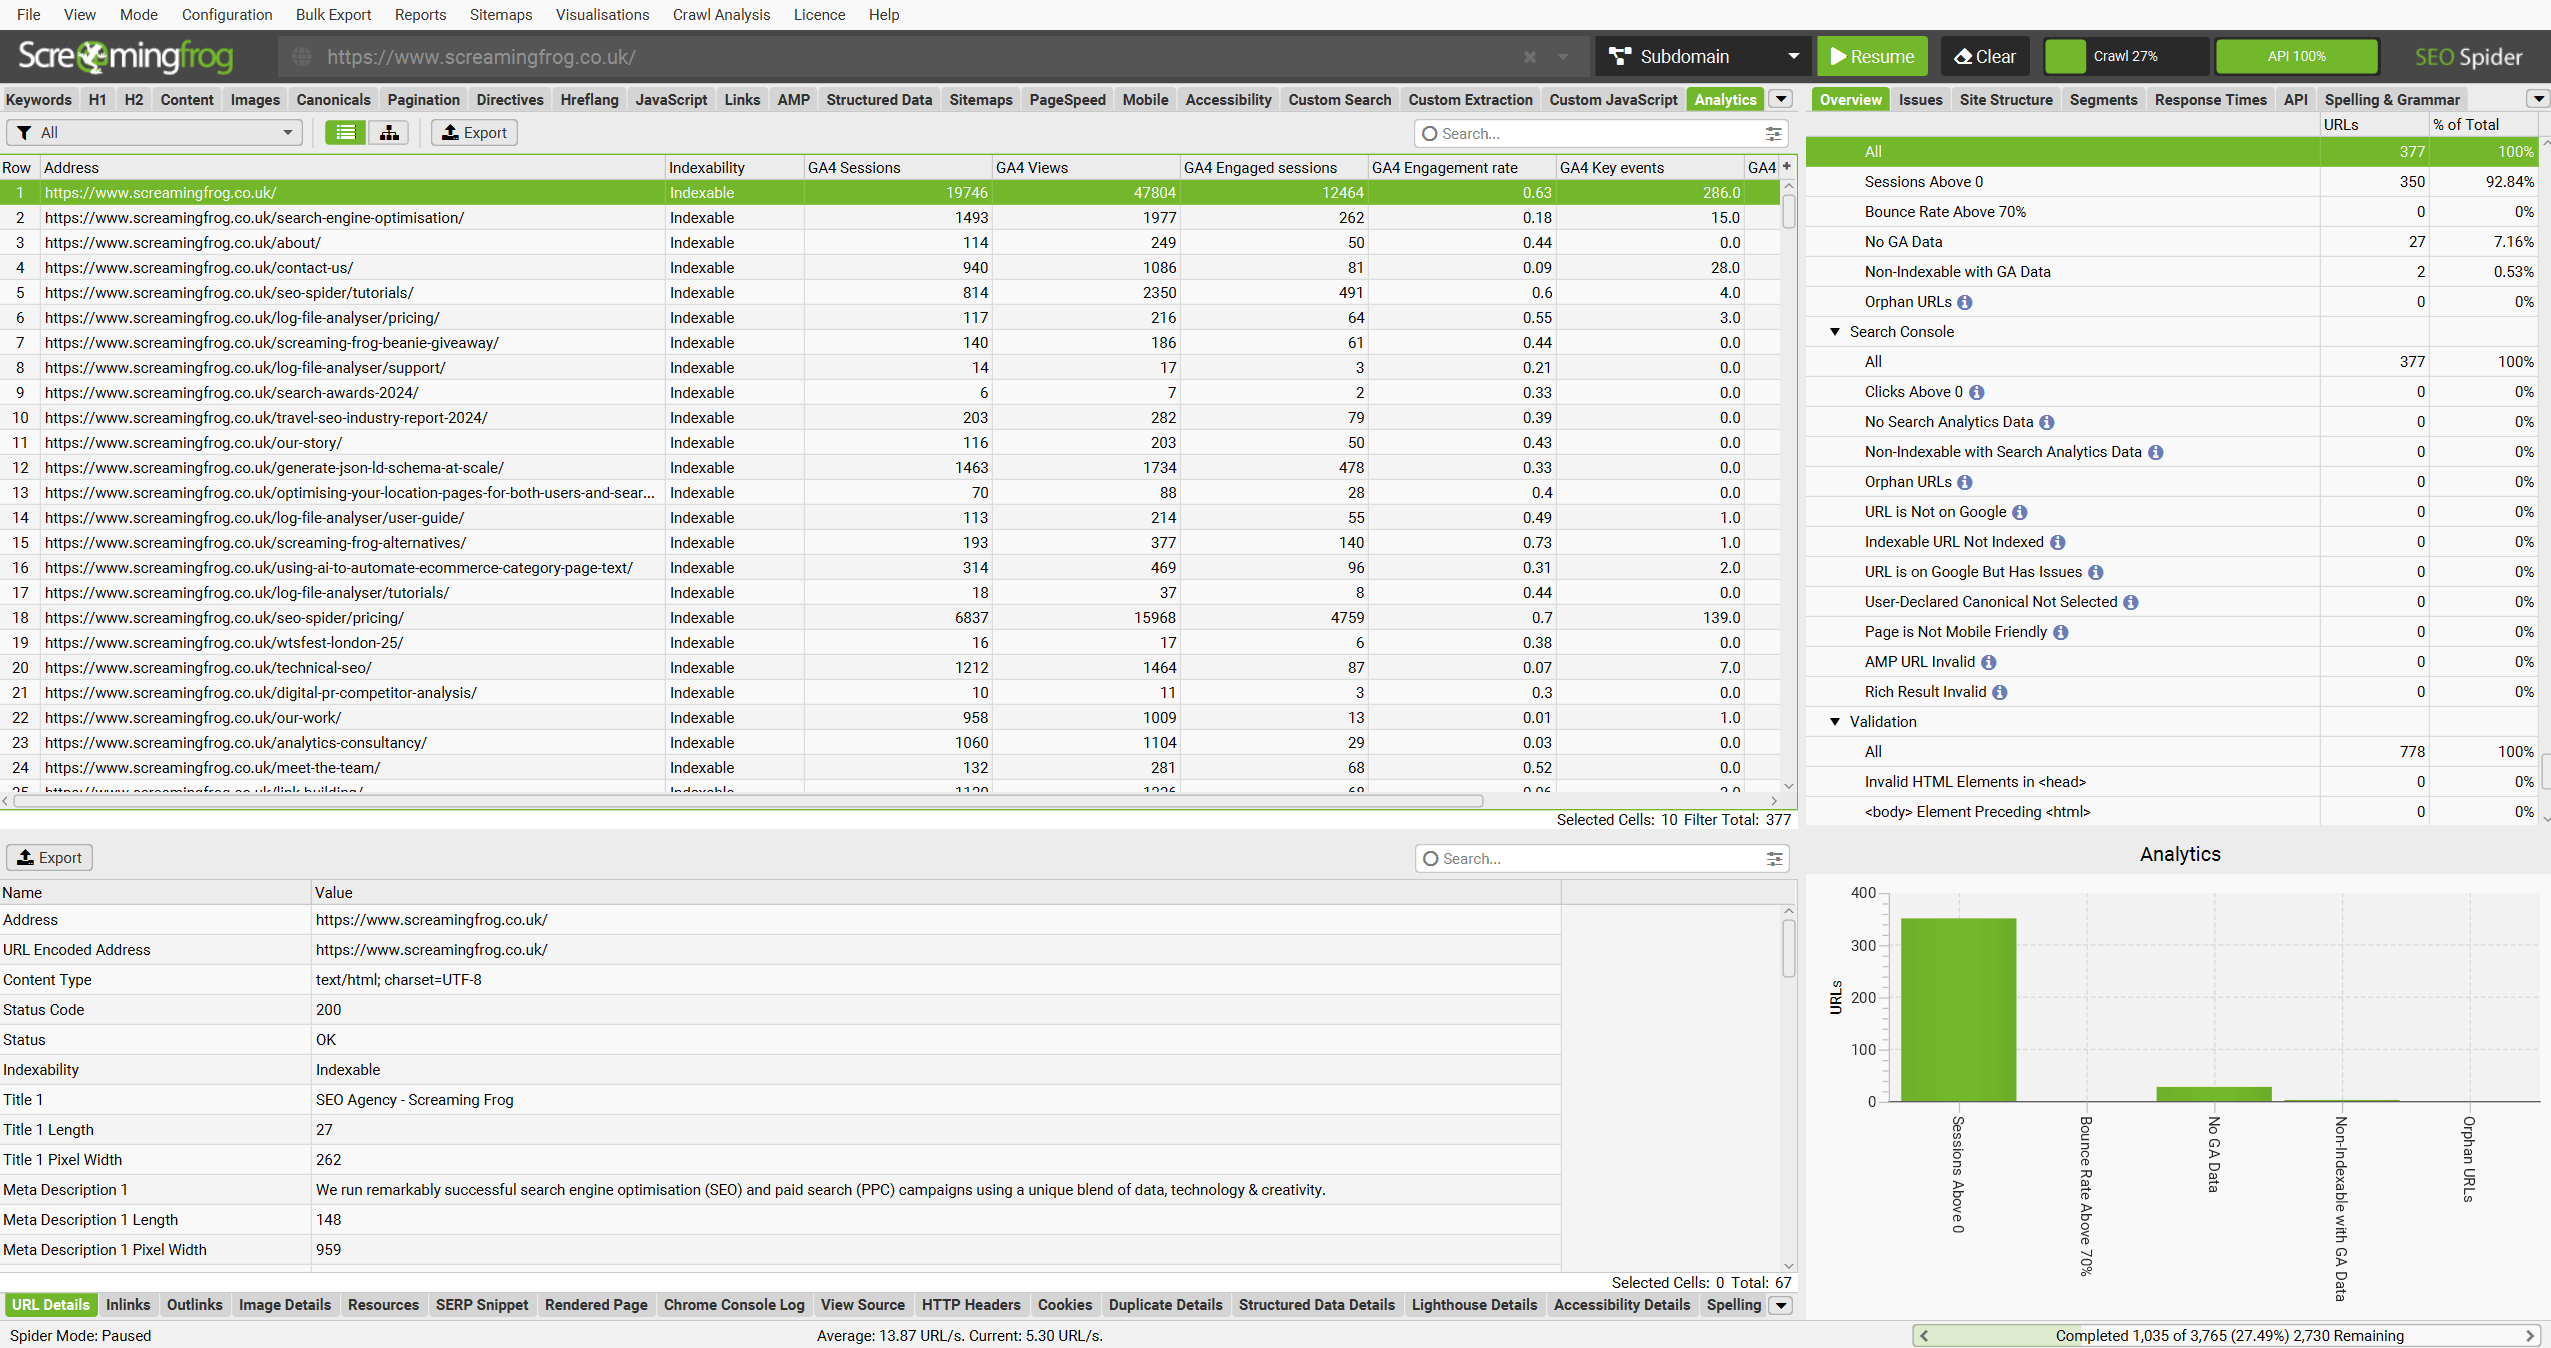Switch to list view icon
Viewport: 2551px width, 1348px height.
345,132
